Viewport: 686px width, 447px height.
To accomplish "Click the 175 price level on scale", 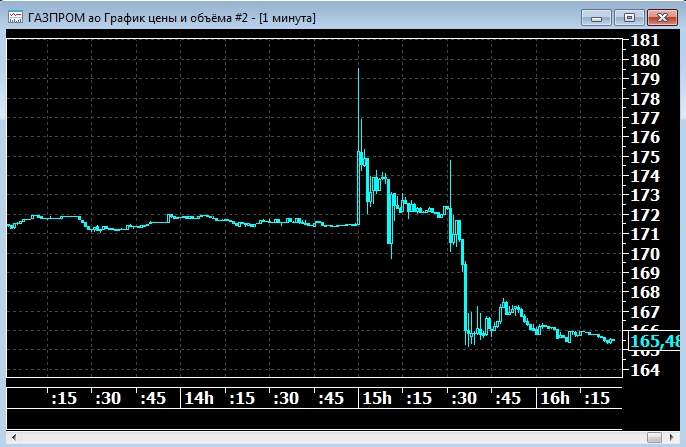I will tap(646, 157).
